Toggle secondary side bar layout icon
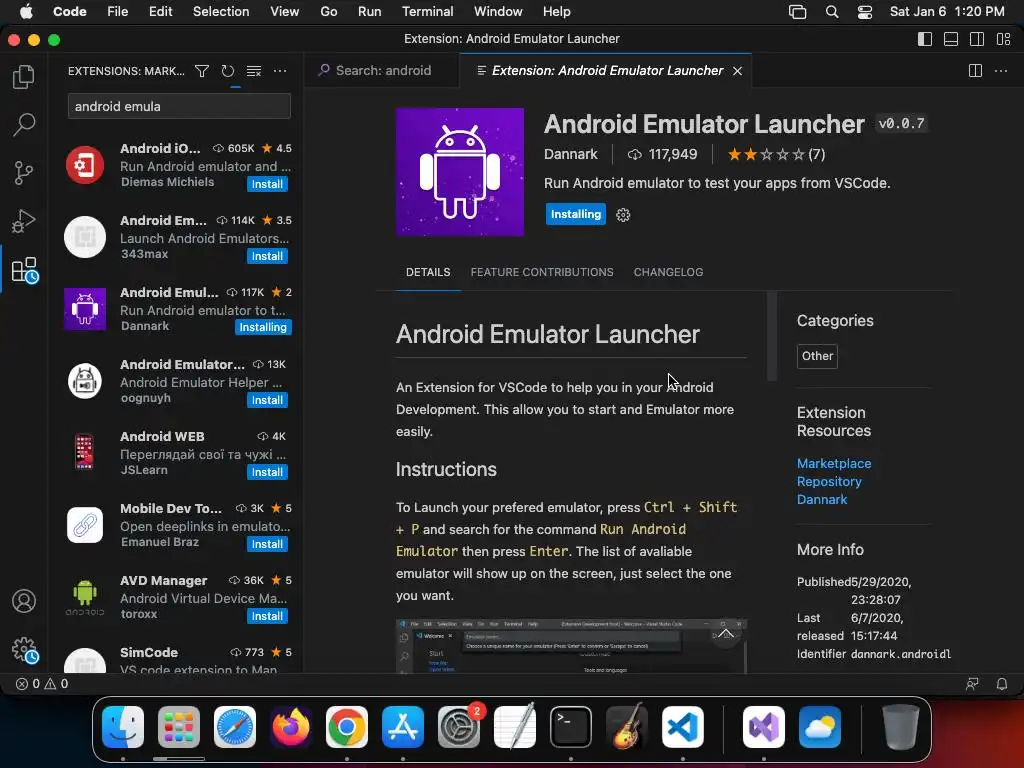 [977, 39]
